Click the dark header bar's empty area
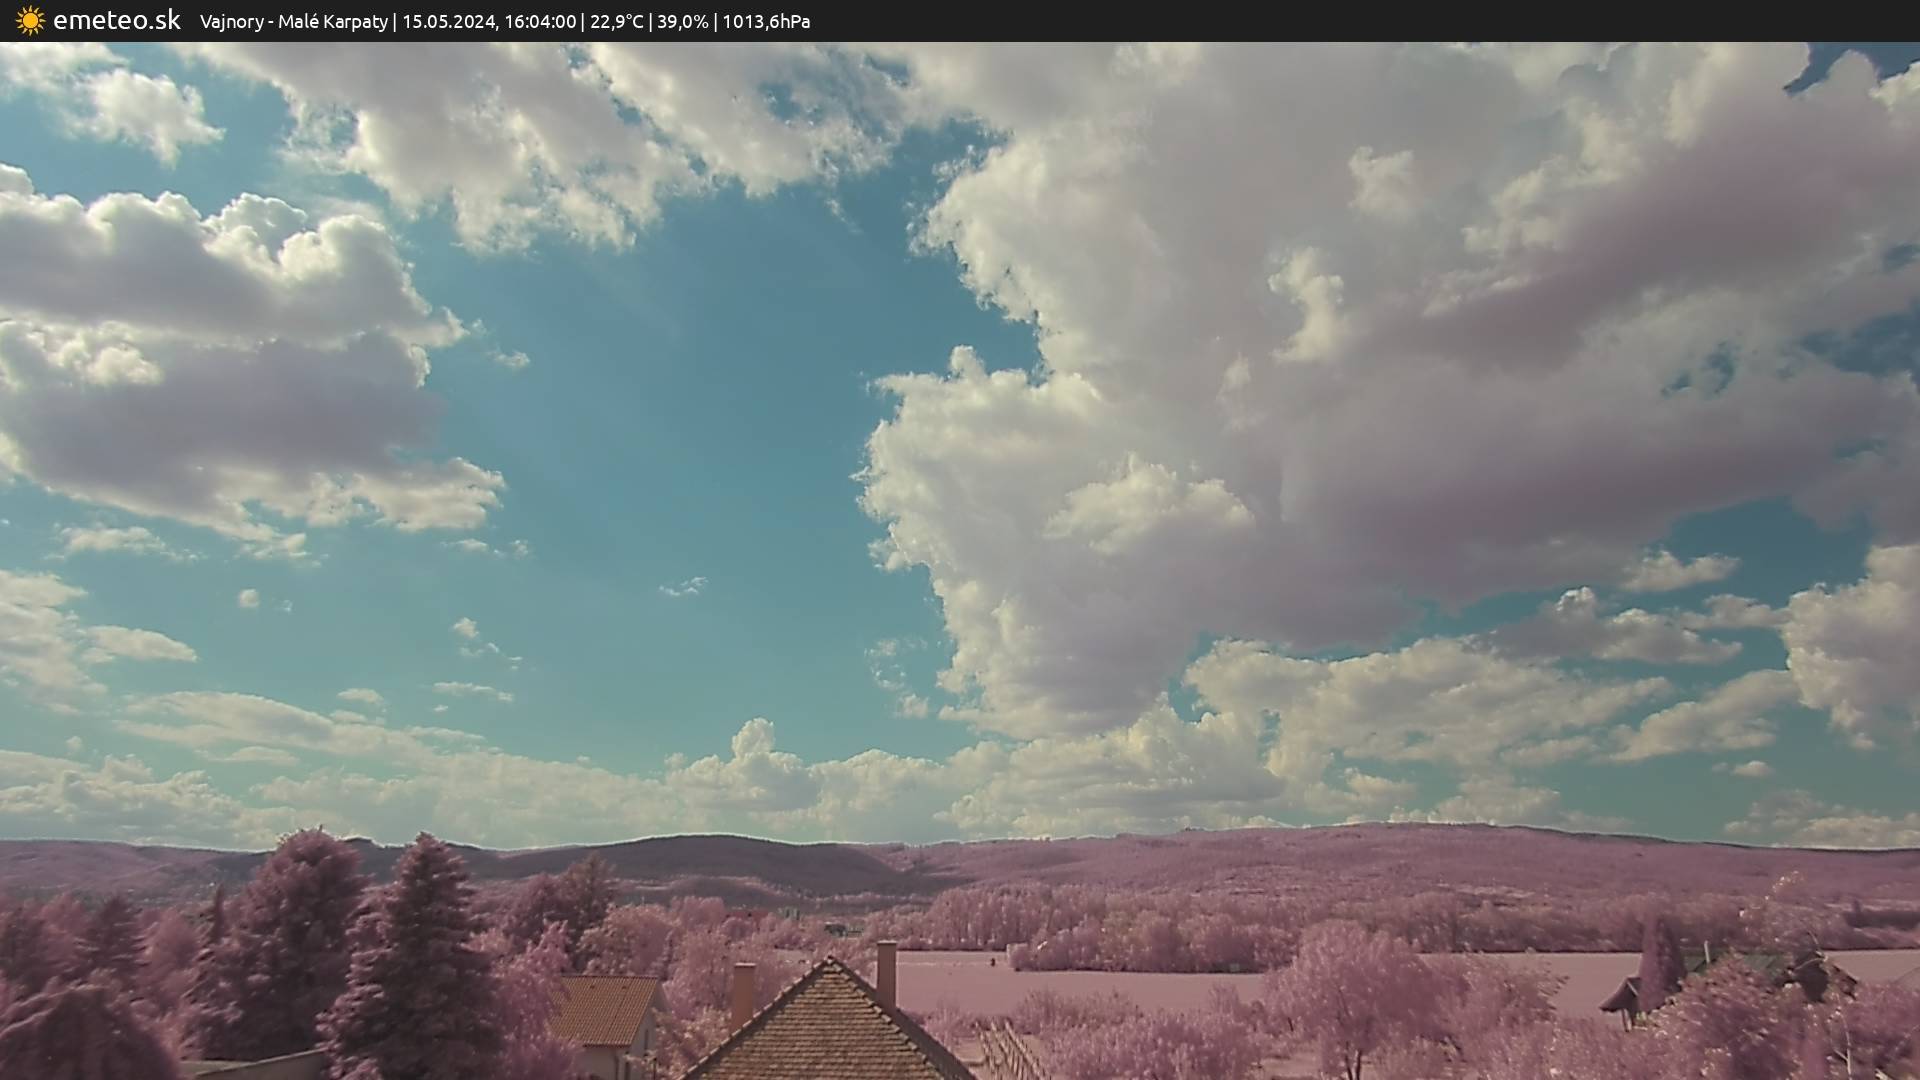 (1400, 21)
